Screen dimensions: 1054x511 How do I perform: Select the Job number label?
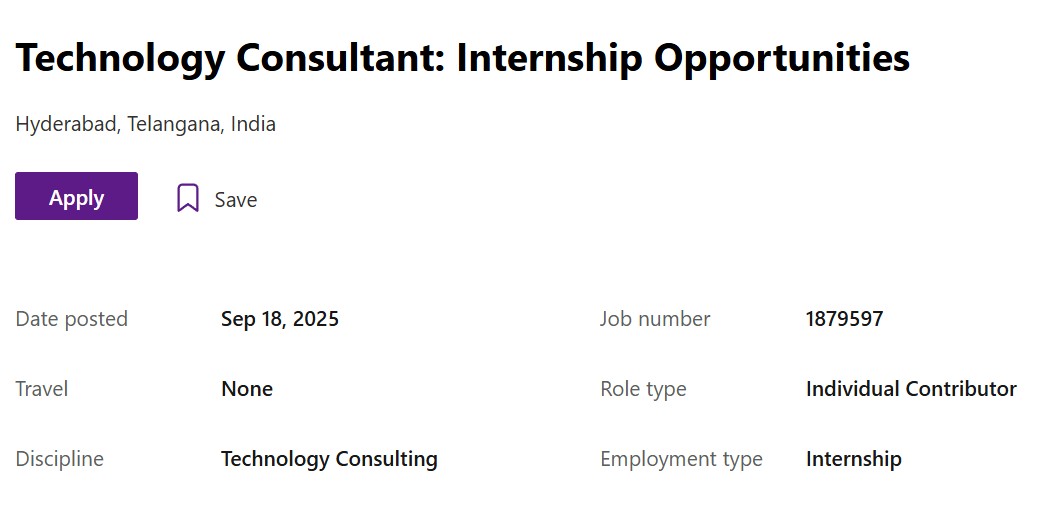(655, 319)
